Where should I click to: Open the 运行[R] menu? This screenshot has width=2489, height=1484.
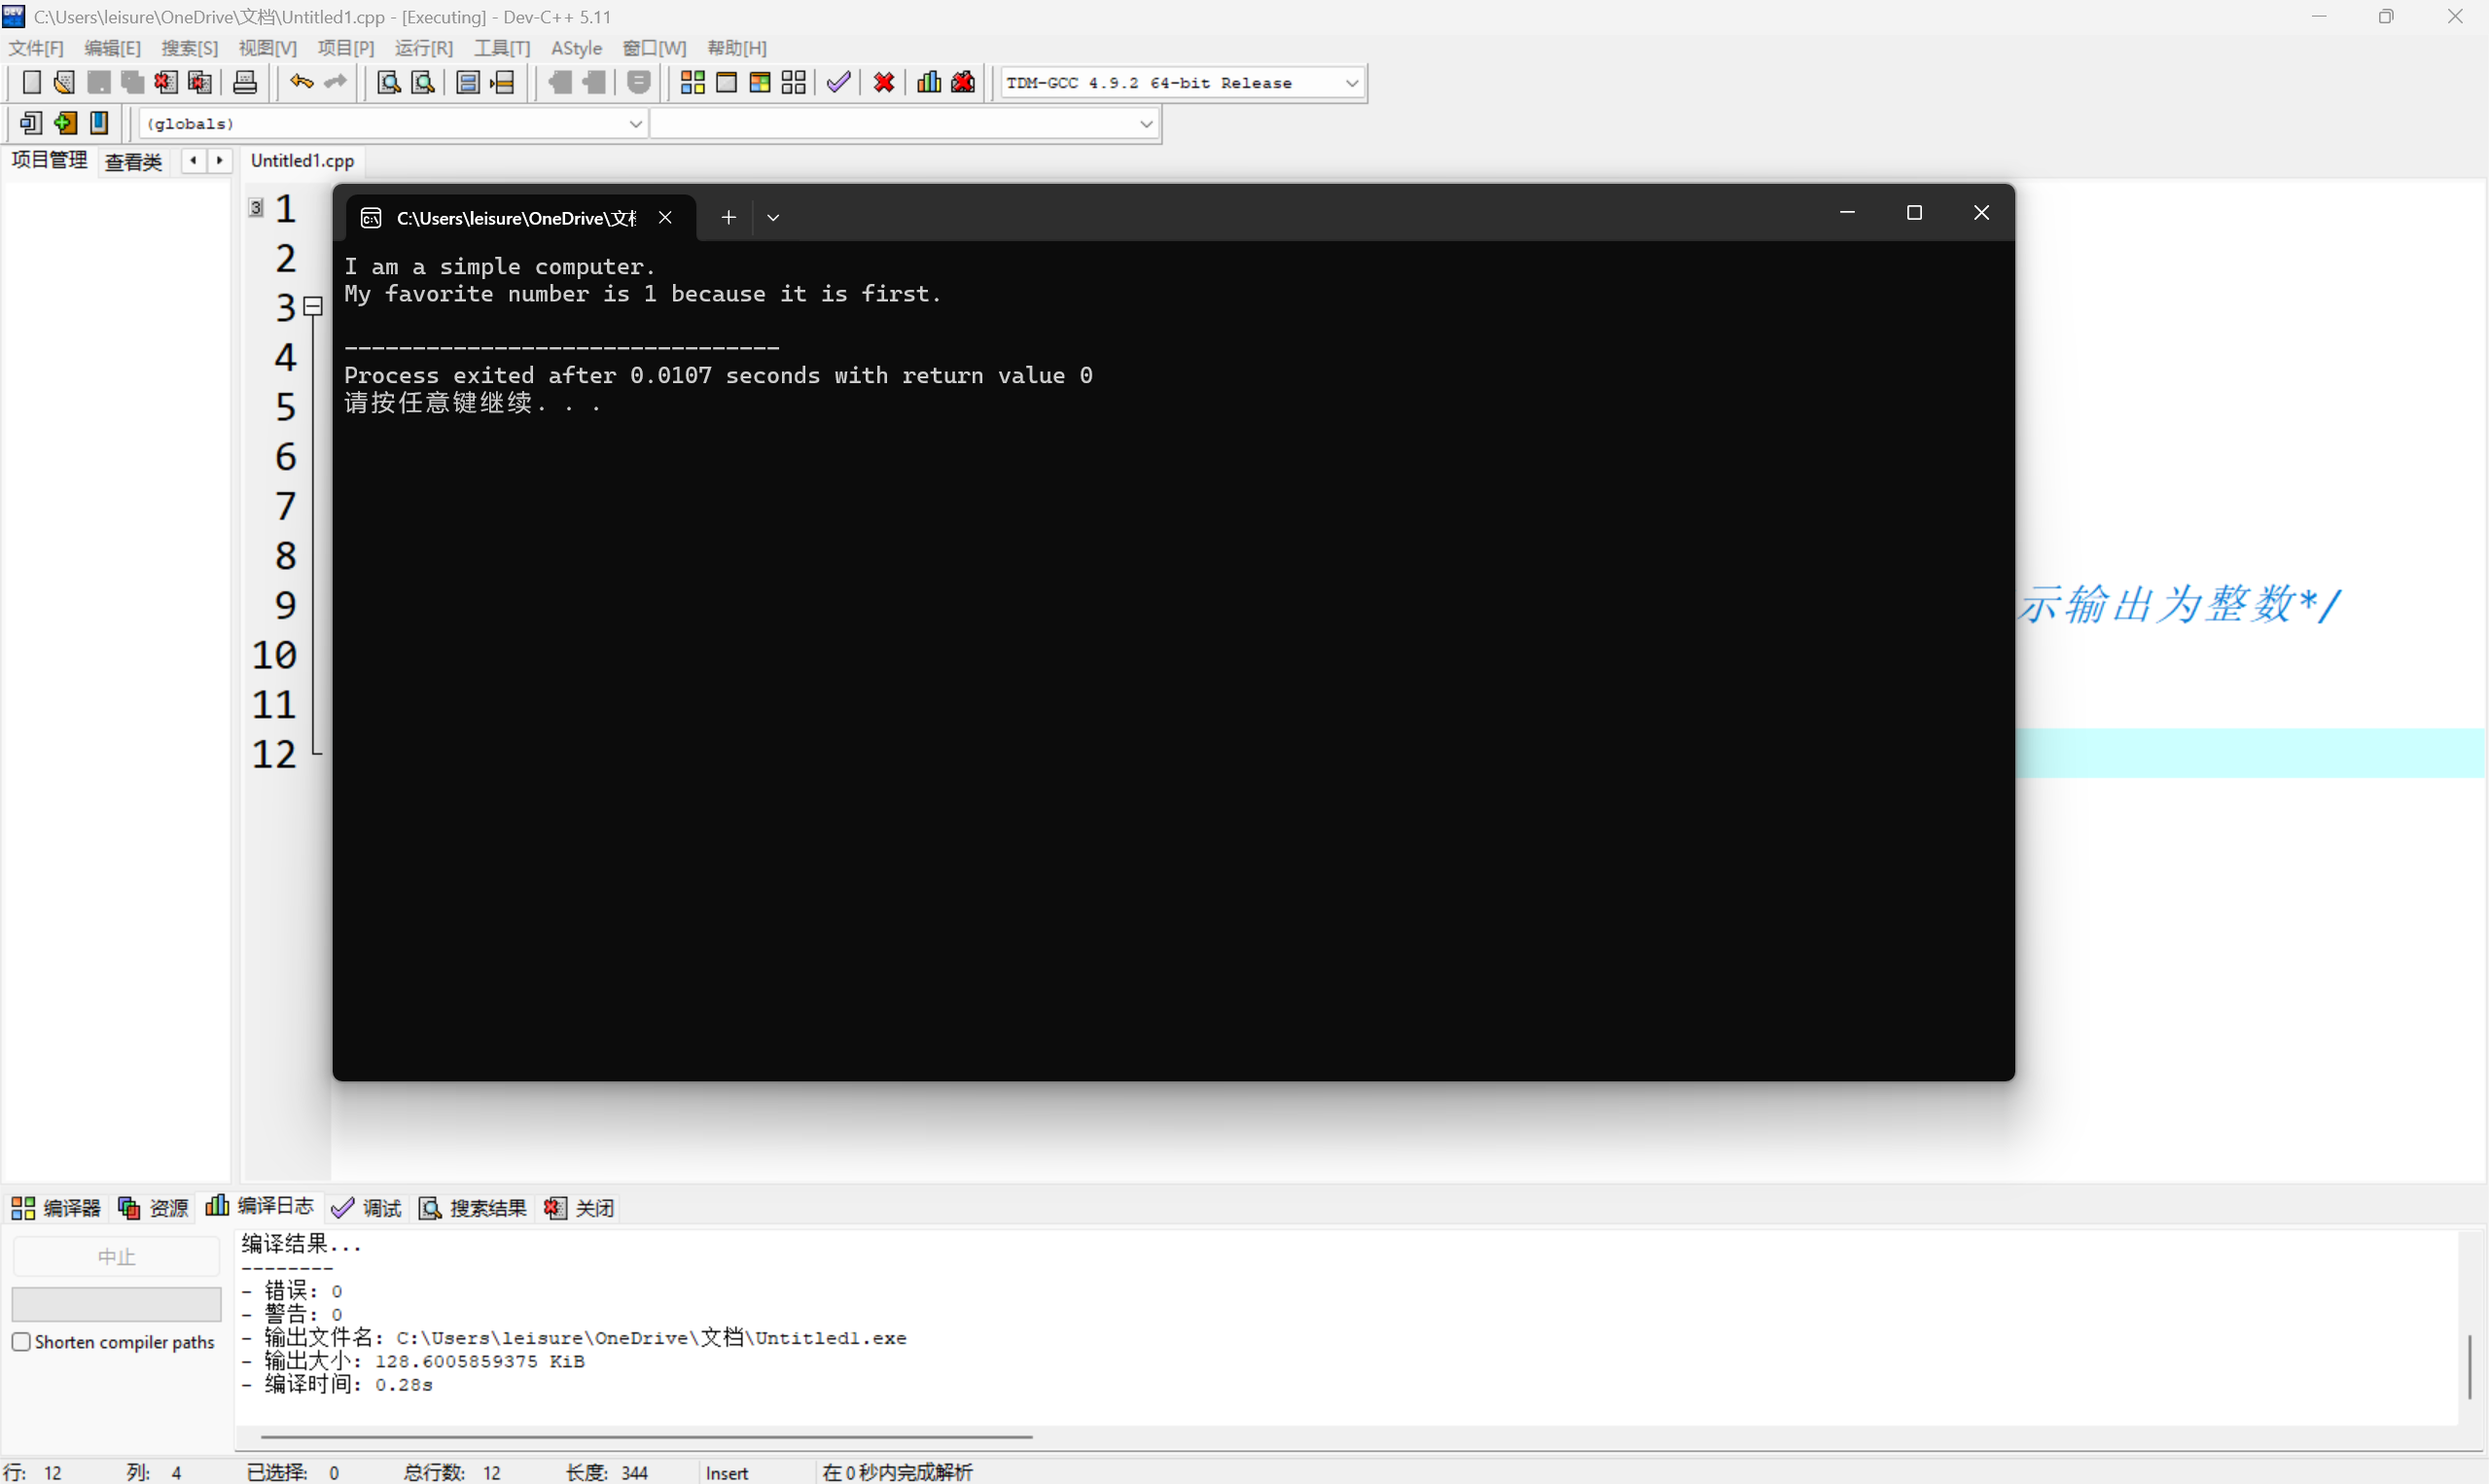point(423,47)
